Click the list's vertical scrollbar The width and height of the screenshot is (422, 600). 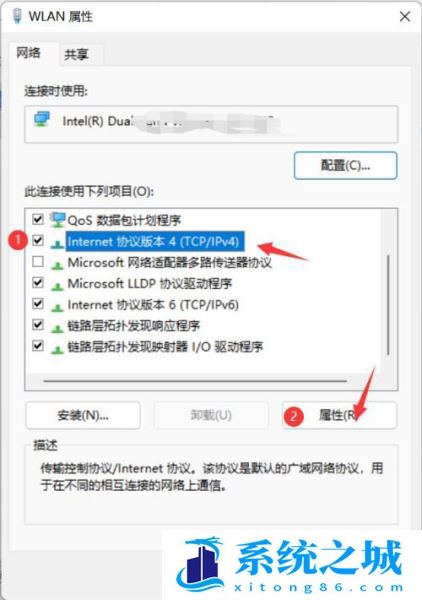pyautogui.click(x=388, y=305)
